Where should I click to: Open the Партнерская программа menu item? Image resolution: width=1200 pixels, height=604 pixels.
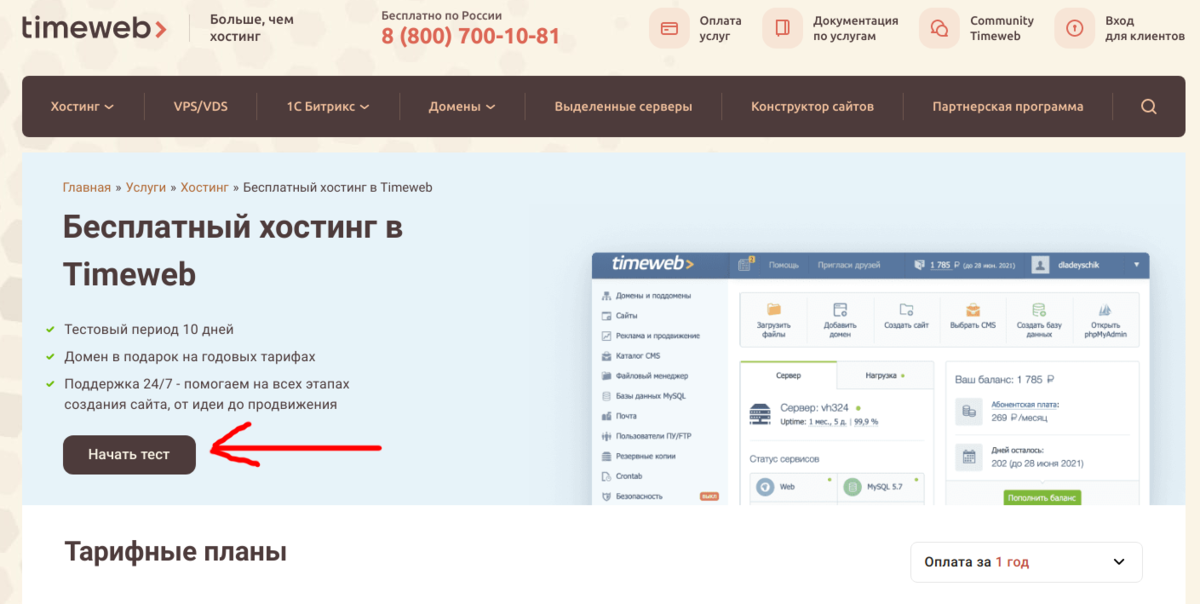1007,107
